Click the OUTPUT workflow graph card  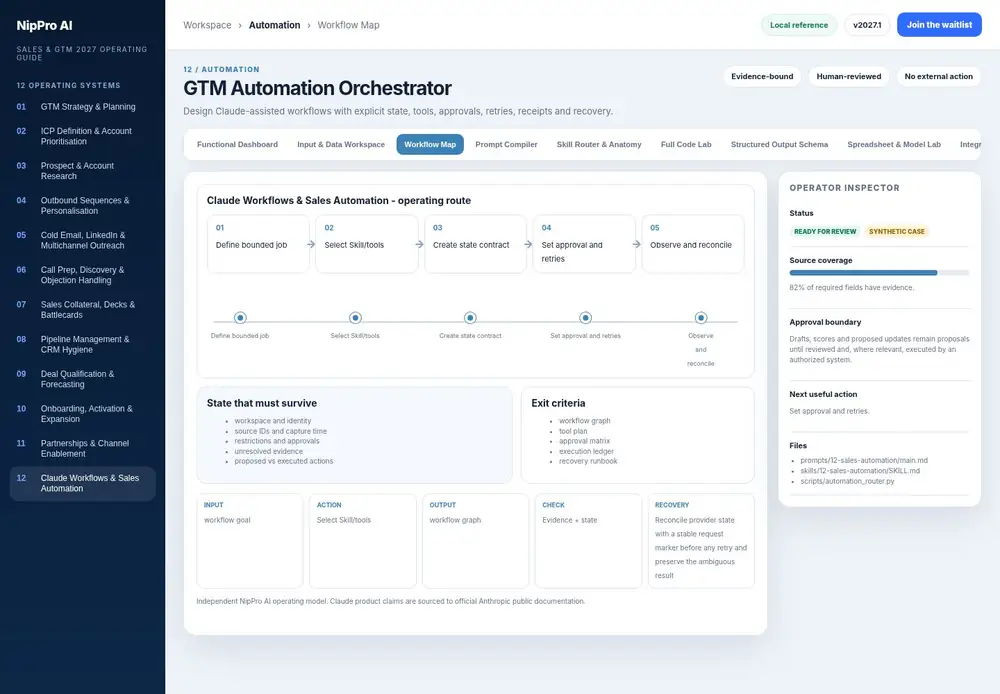point(475,540)
